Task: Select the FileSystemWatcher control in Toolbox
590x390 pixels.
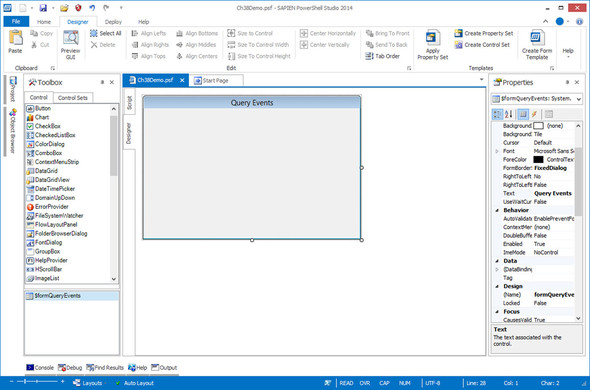Action: 55,216
